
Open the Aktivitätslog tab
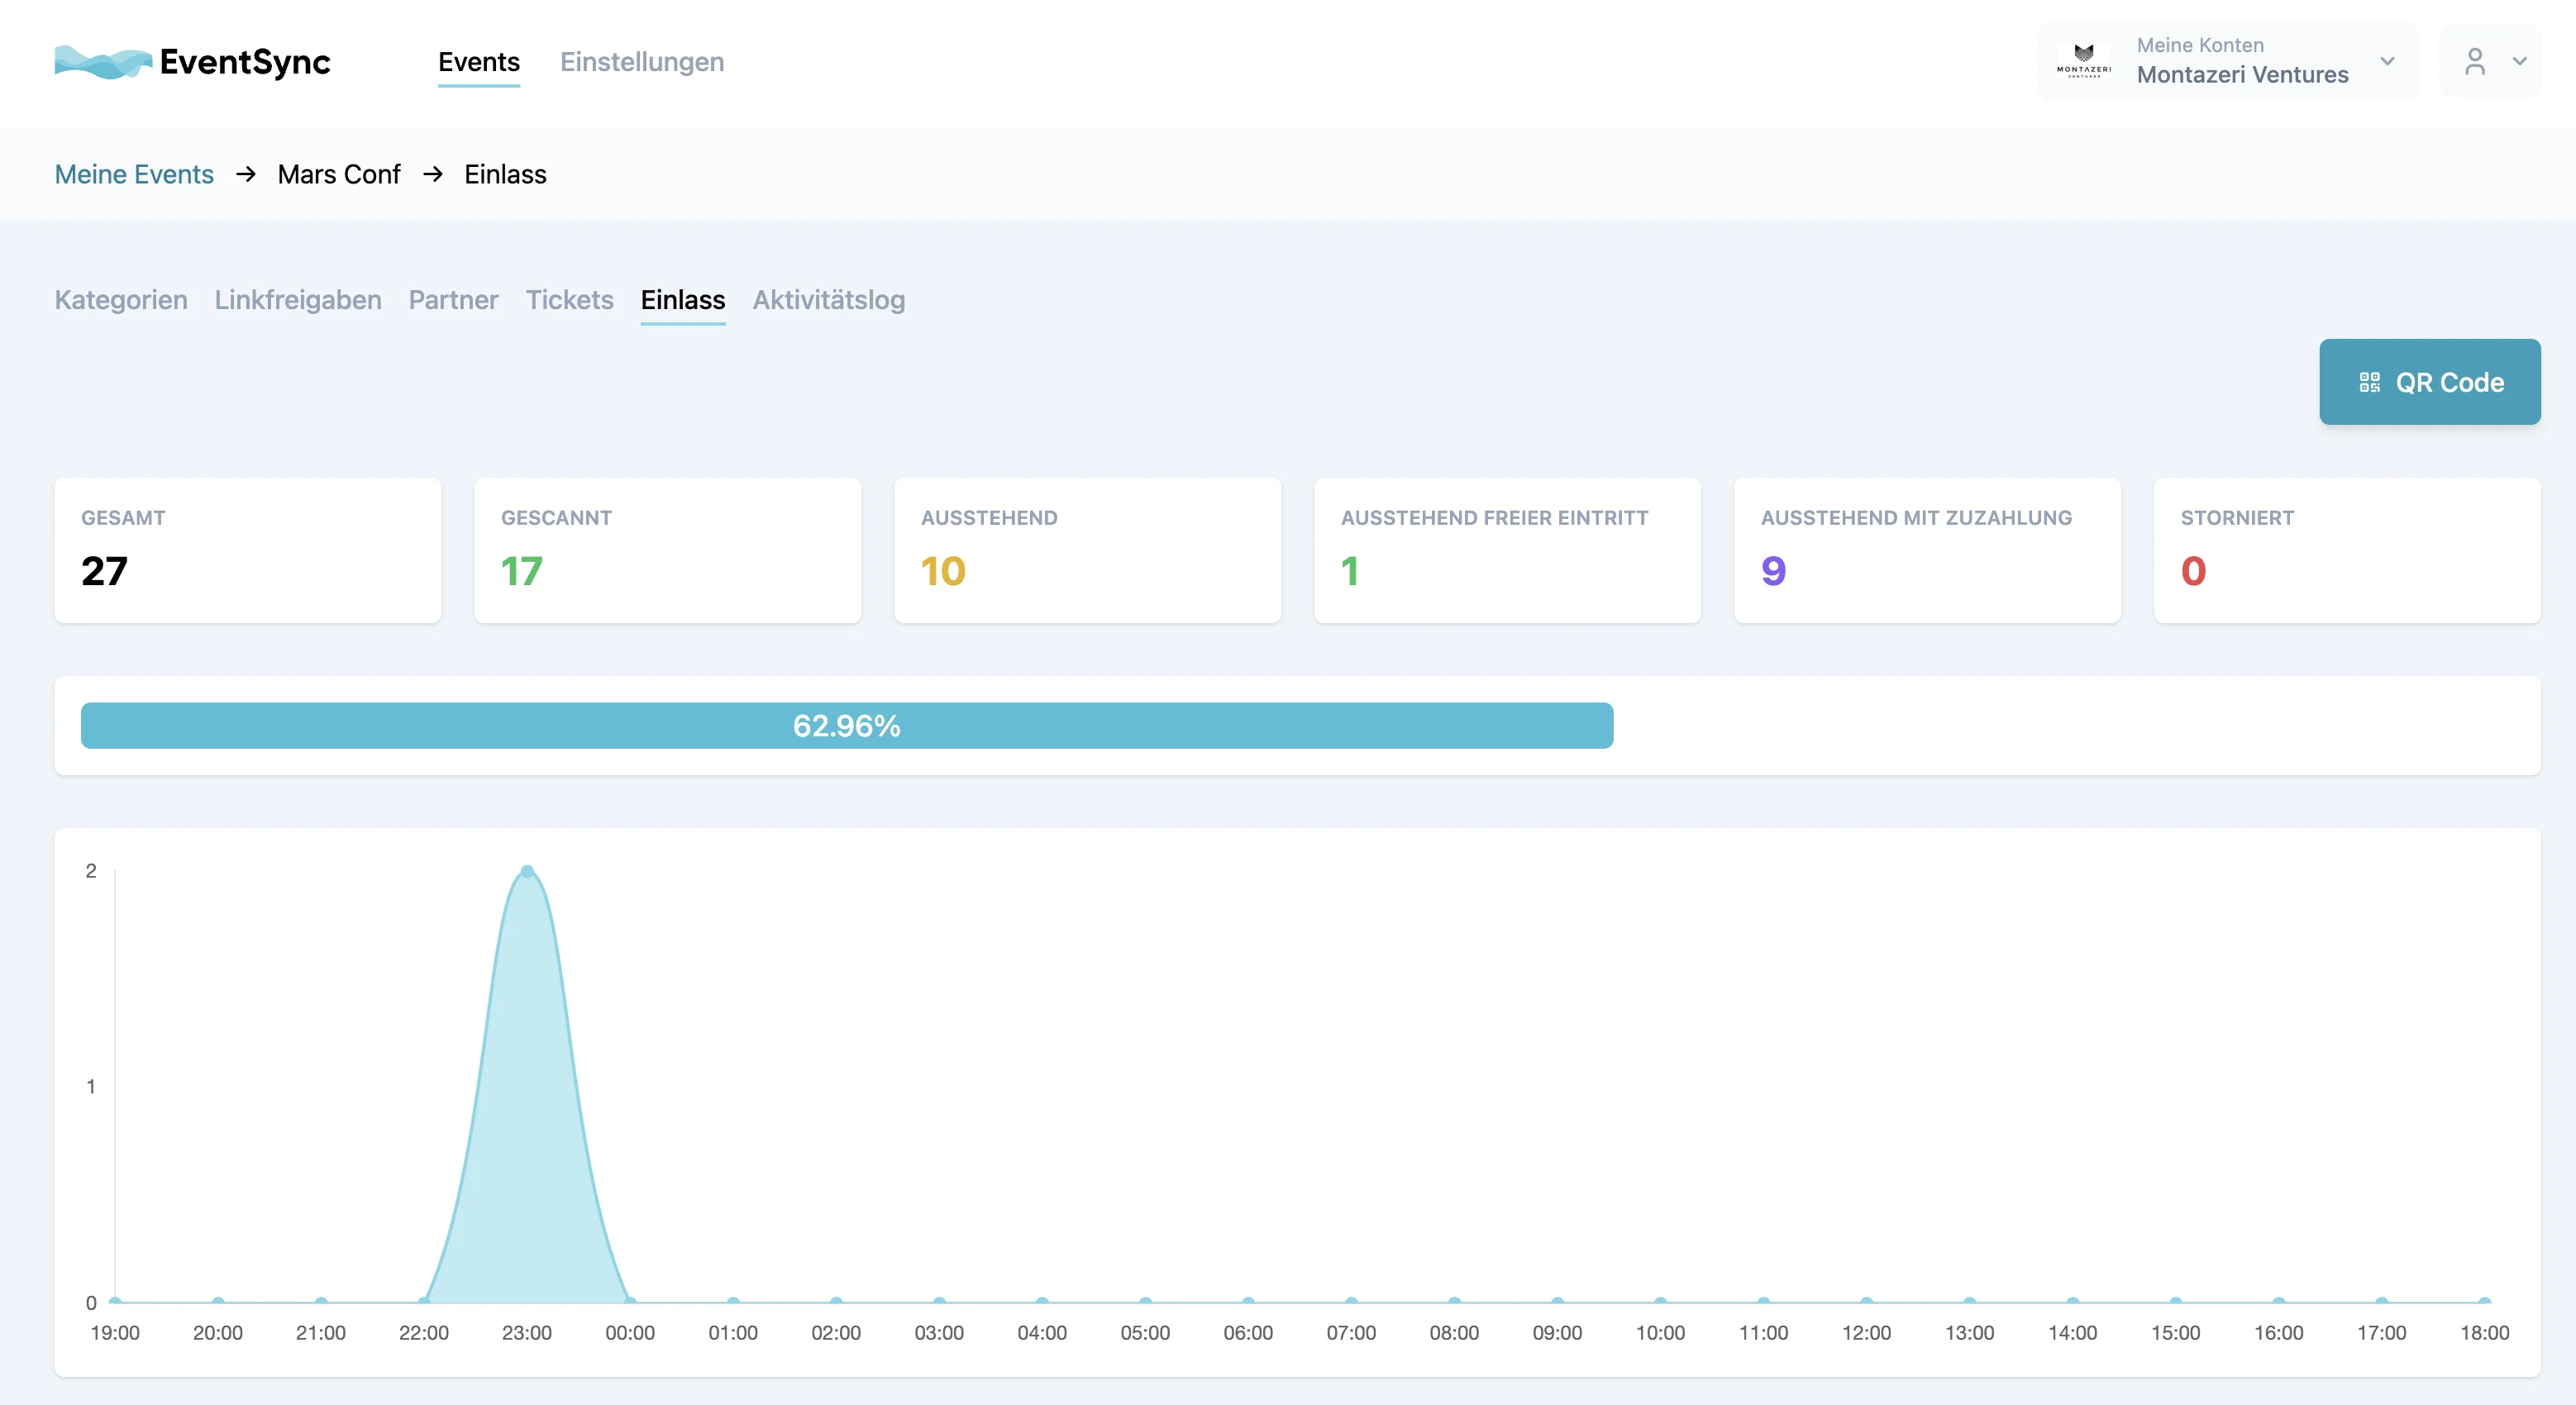pos(828,300)
